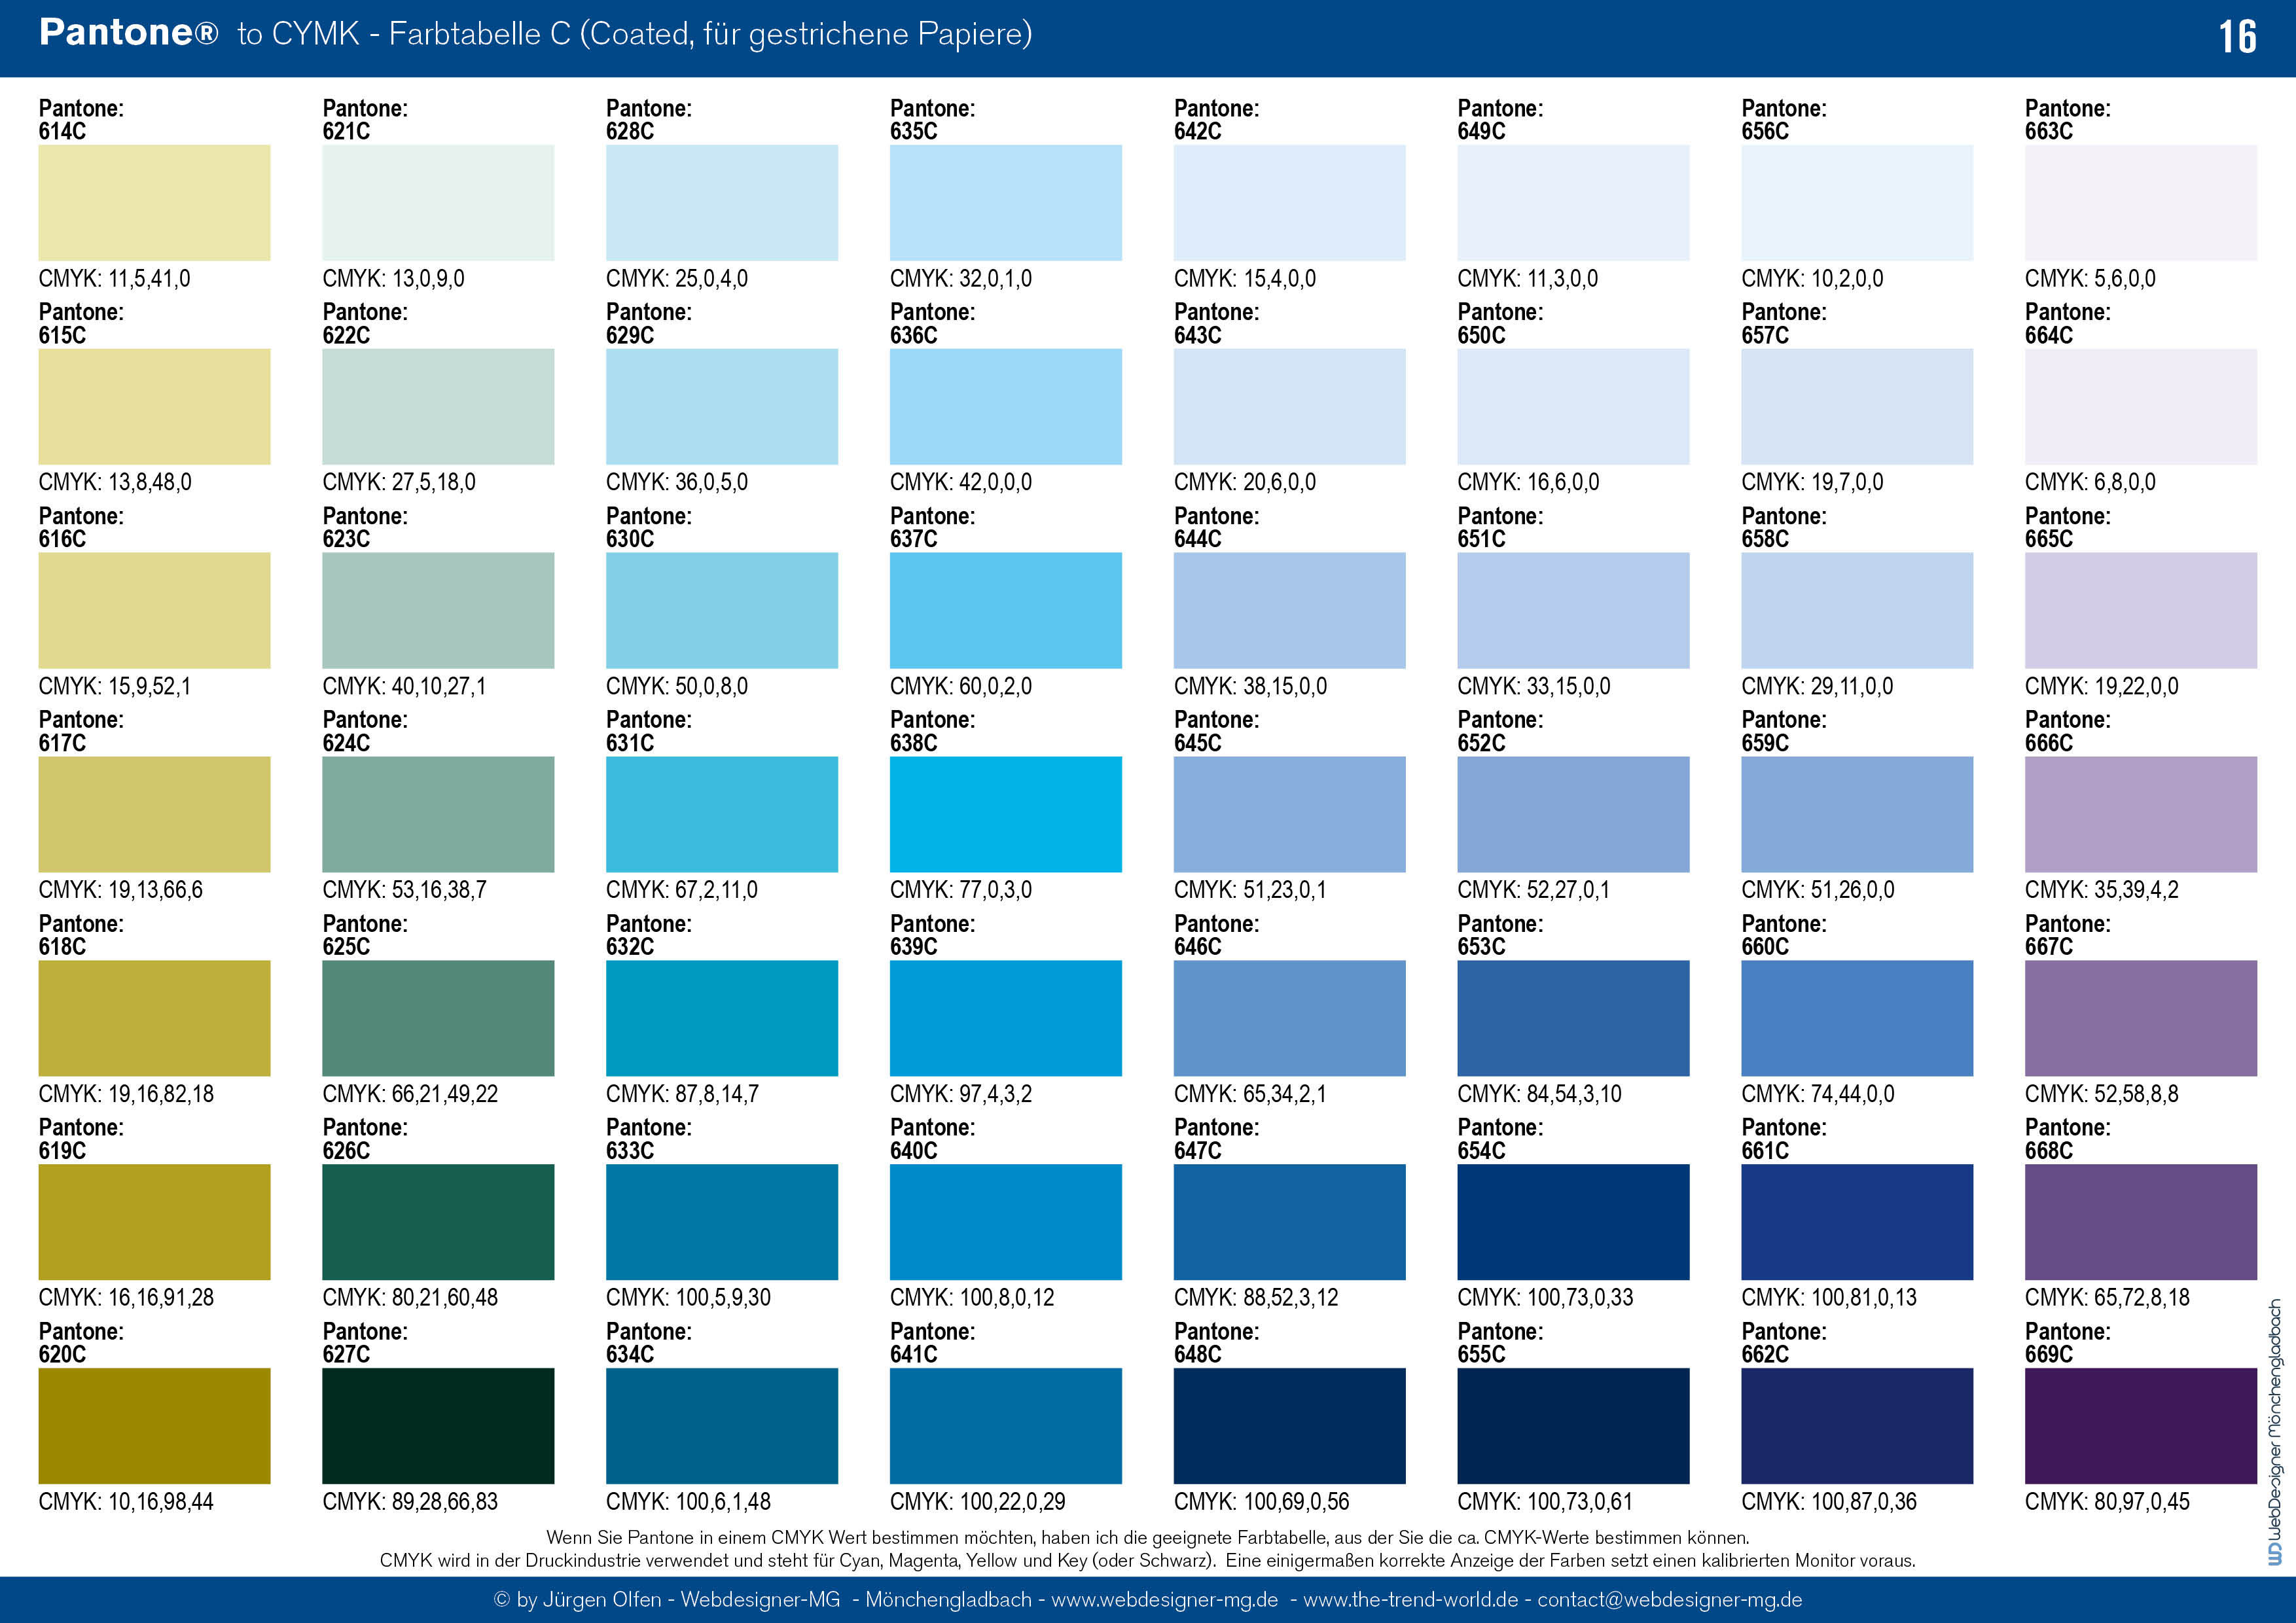Viewport: 2296px width, 1623px height.
Task: Click the value 'CMYK: 52,58,8,8'
Action: coord(2102,1094)
